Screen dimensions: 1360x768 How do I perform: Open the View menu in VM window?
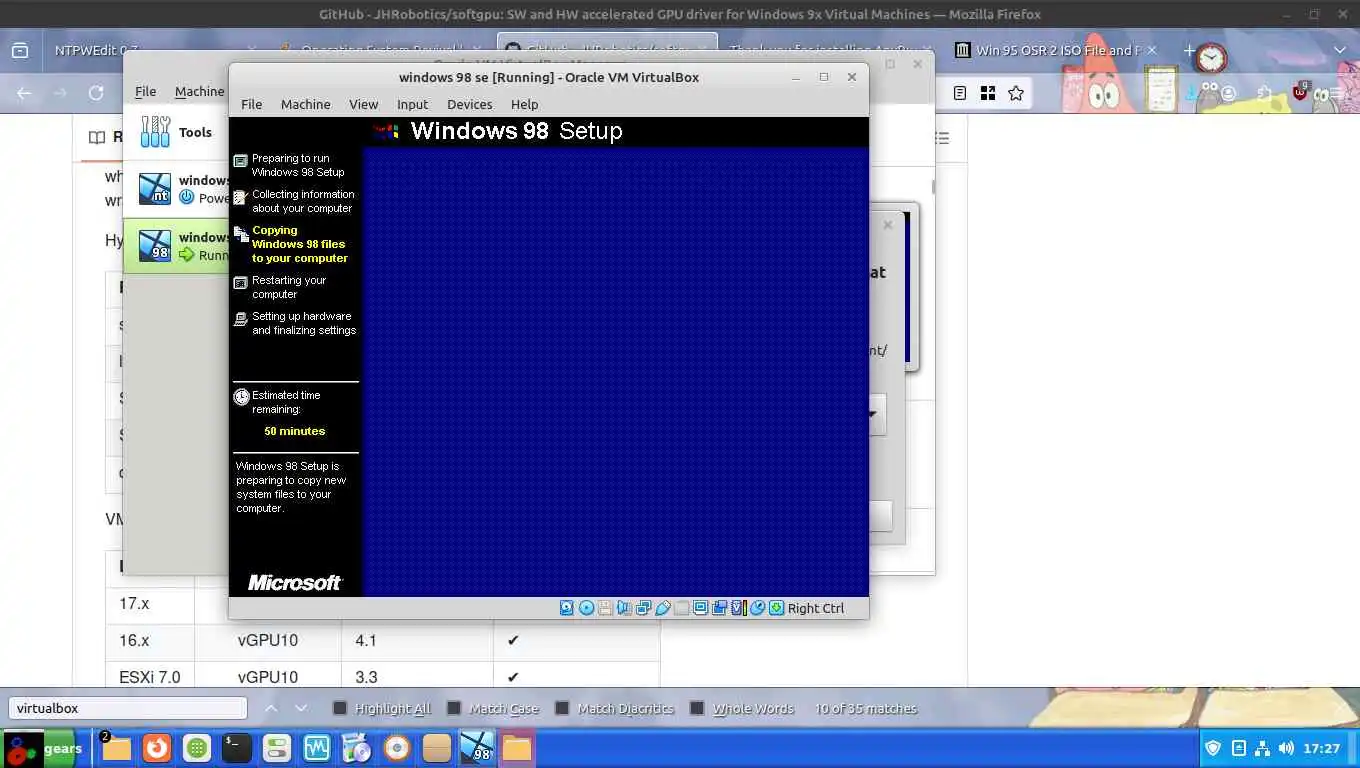[363, 104]
